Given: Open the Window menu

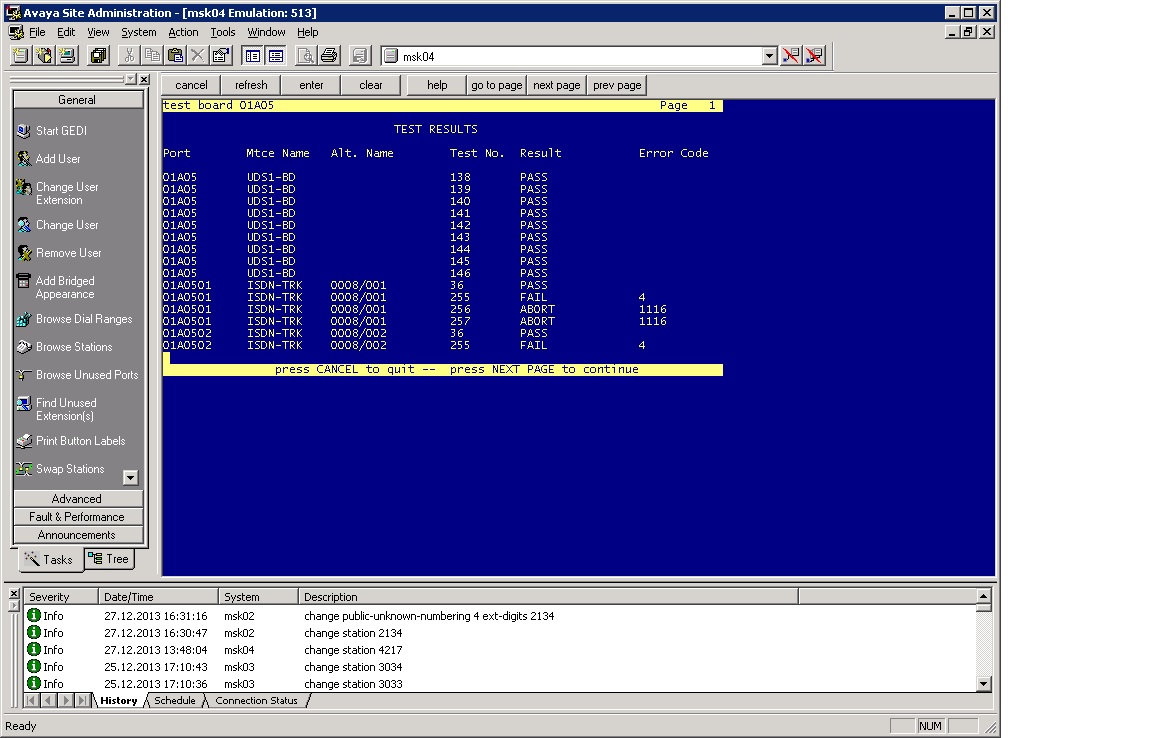Looking at the screenshot, I should [266, 32].
